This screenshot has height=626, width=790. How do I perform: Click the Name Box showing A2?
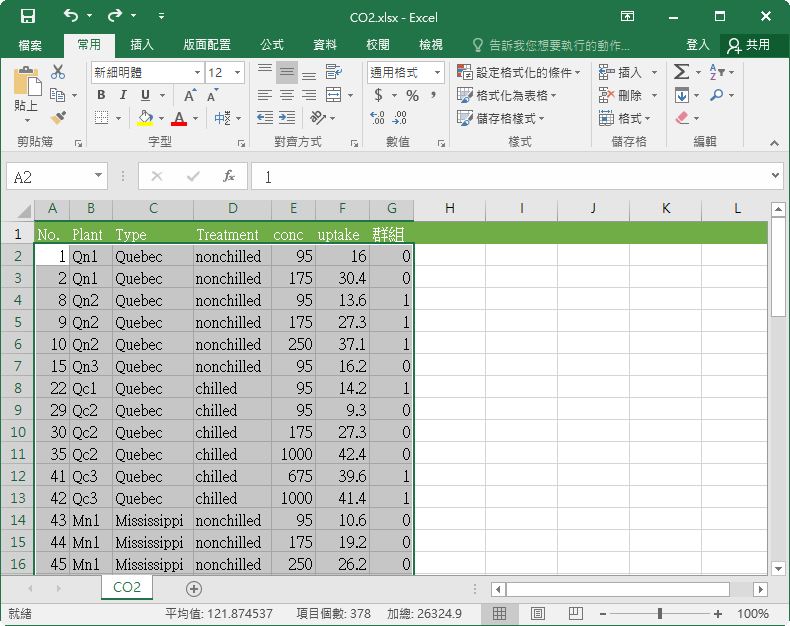tap(48, 176)
